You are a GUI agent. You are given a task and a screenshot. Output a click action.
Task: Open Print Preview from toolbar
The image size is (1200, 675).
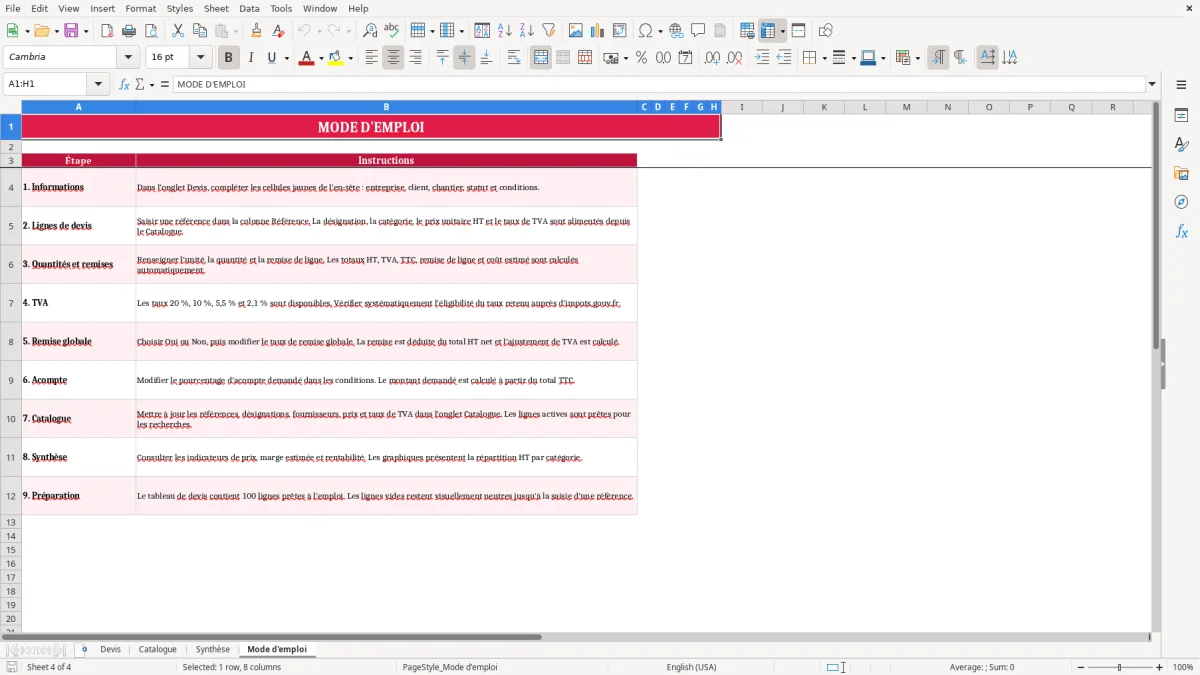pos(151,31)
